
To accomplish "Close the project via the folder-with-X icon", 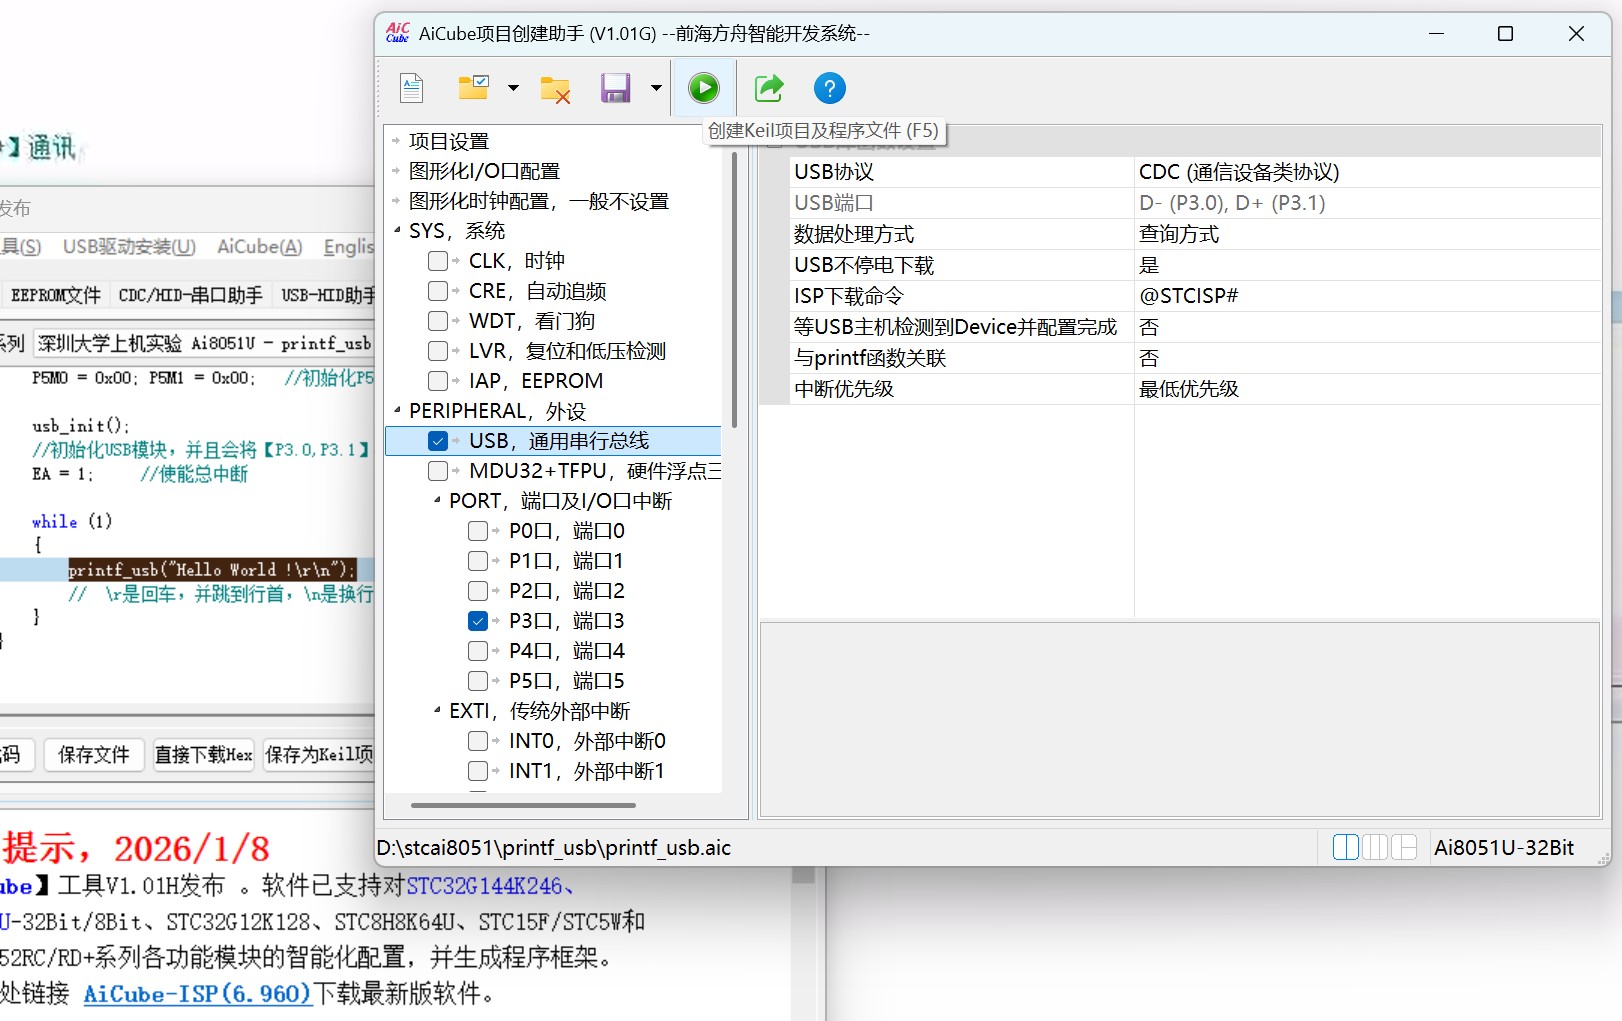I will click(555, 88).
